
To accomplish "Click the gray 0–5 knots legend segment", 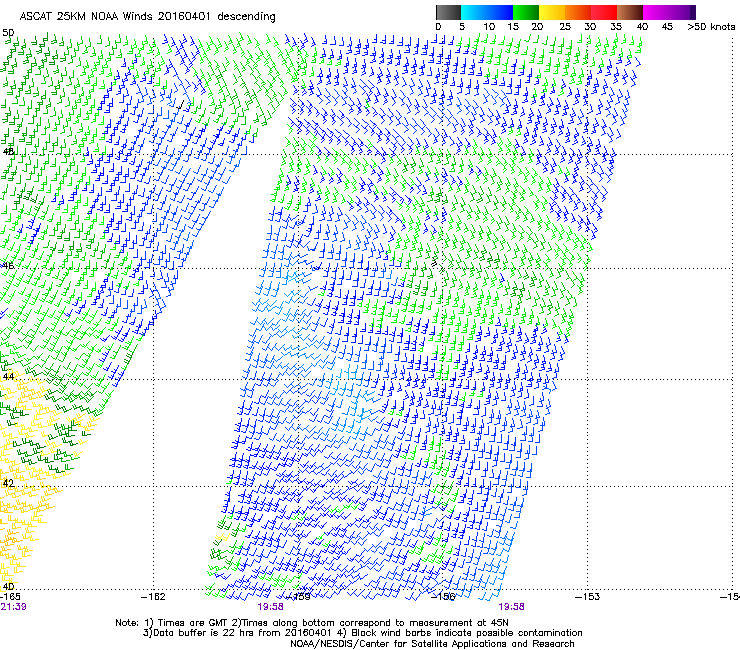I will click(448, 12).
